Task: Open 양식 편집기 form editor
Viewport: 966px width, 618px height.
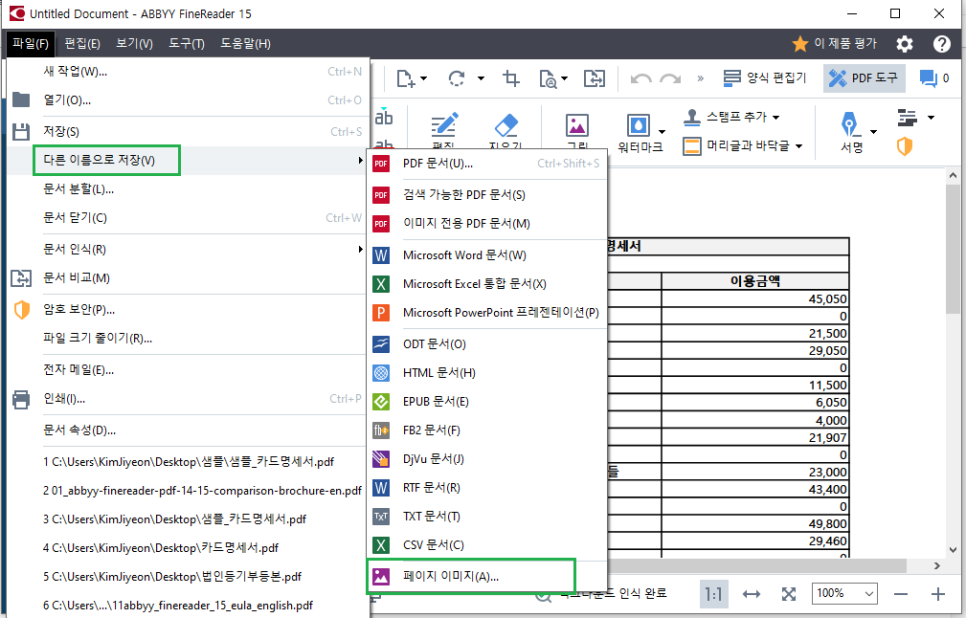Action: (x=765, y=78)
